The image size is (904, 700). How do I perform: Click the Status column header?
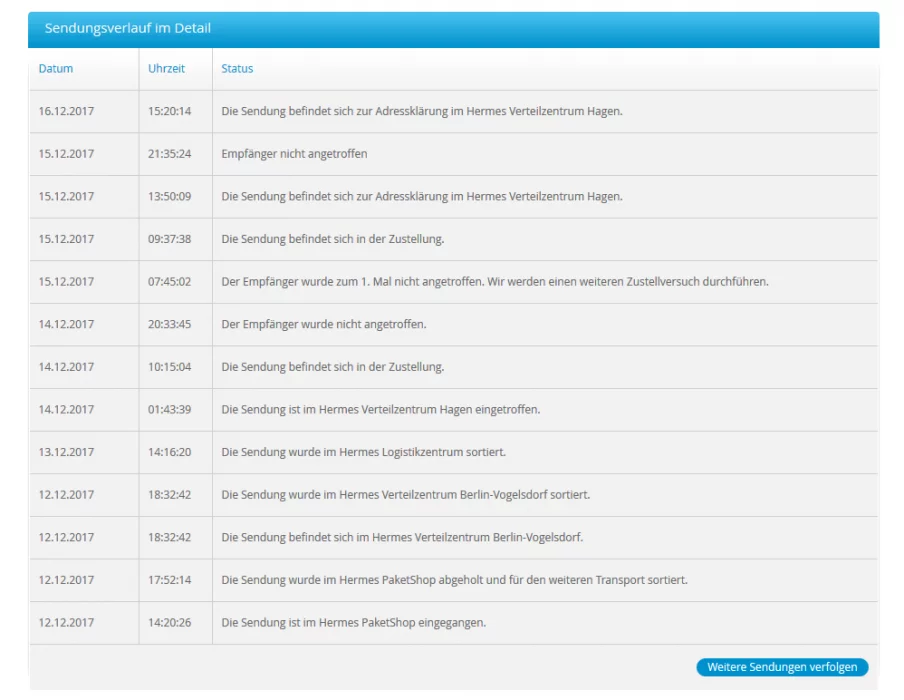coord(237,69)
